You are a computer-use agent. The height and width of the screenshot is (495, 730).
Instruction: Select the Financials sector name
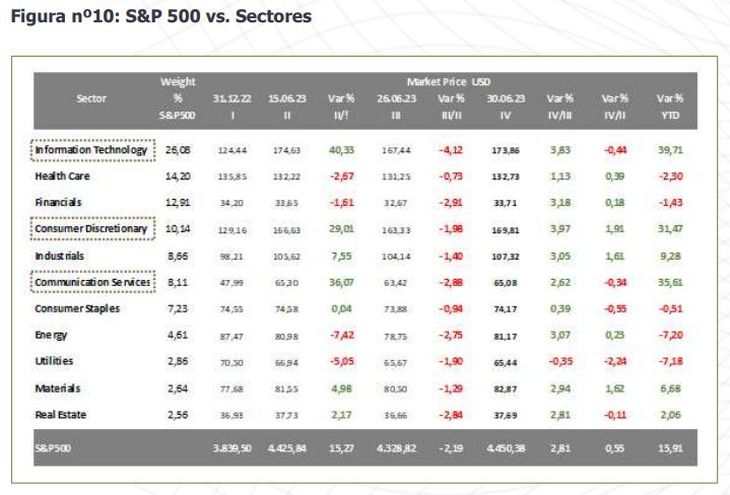(x=60, y=203)
